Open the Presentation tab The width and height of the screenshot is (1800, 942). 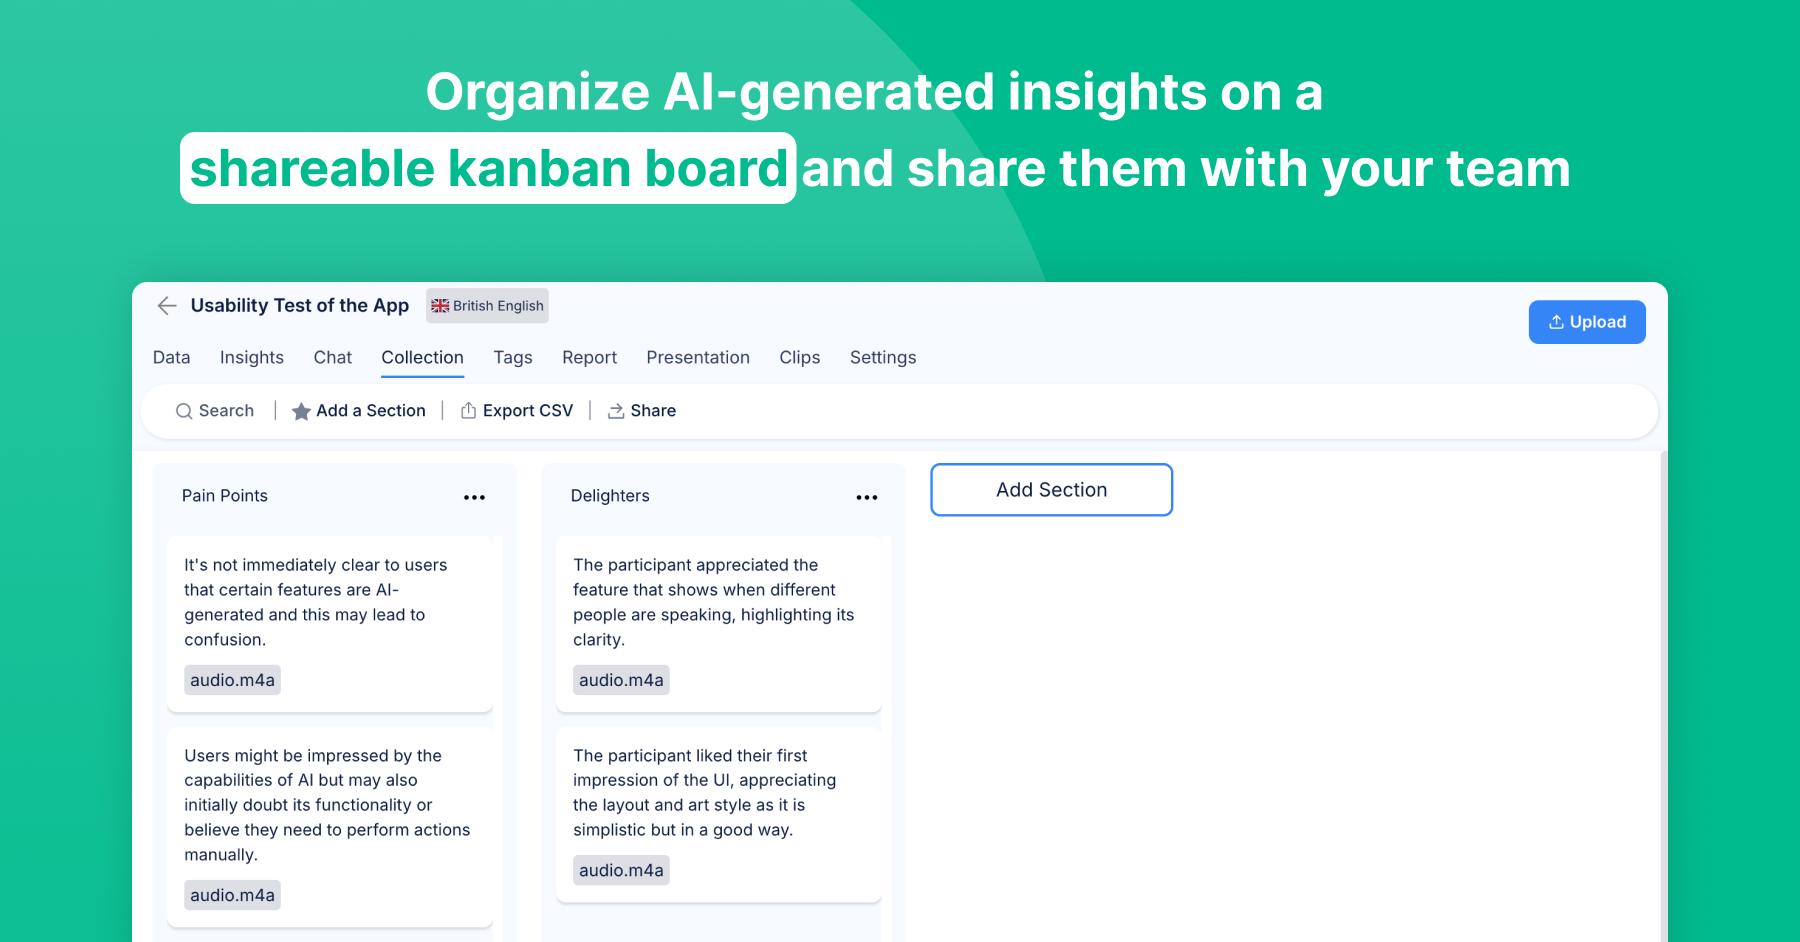point(698,357)
